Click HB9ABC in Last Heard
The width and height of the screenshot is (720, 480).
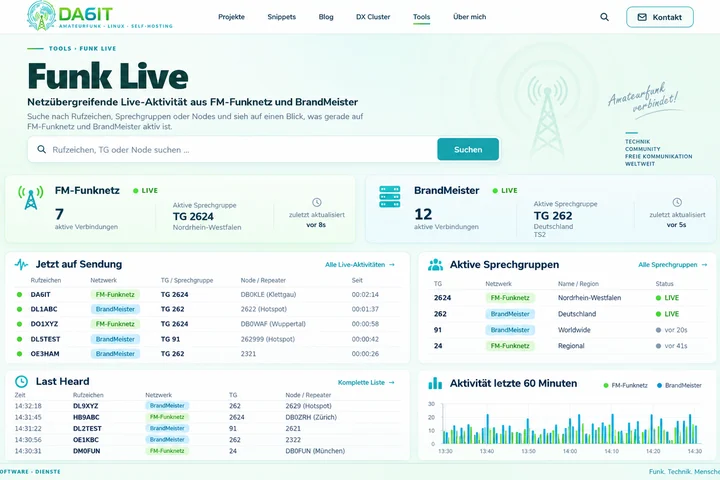tap(86, 417)
